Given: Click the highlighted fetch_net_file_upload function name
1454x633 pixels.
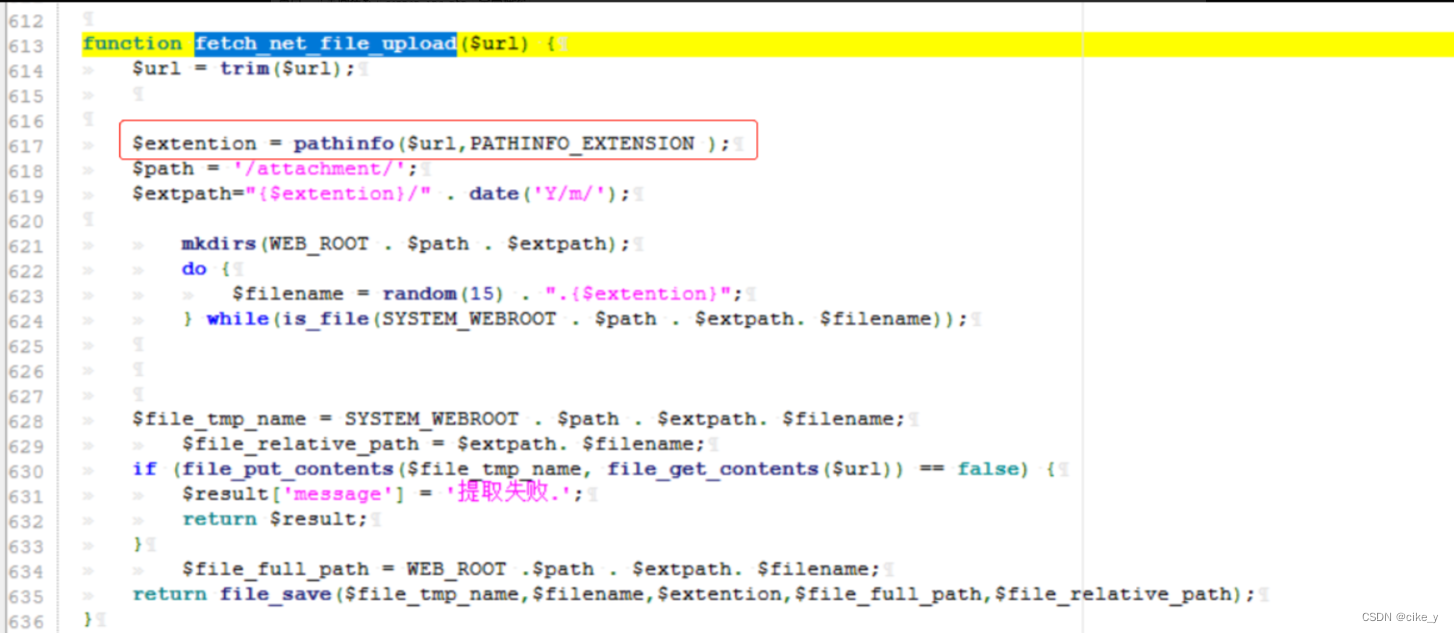Looking at the screenshot, I should (326, 44).
